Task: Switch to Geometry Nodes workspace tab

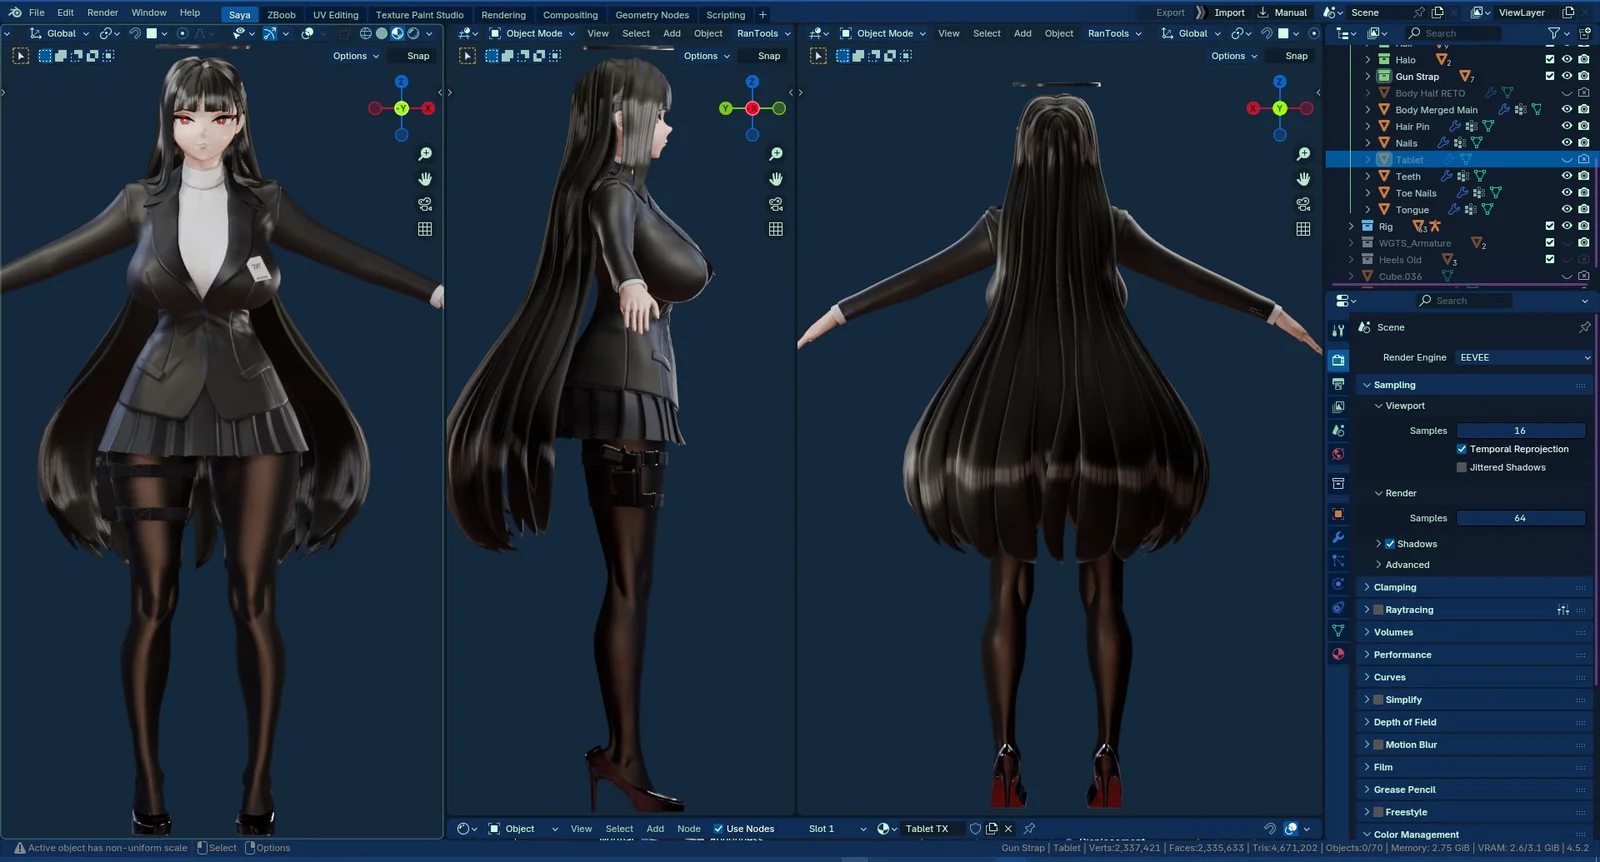Action: (x=652, y=15)
